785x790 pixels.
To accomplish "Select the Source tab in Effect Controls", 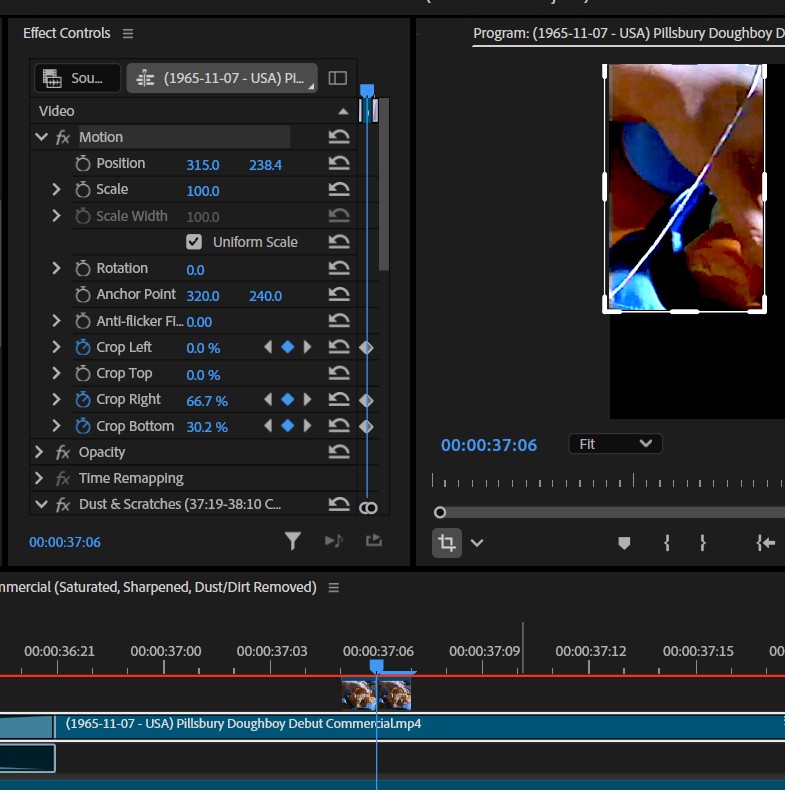I will [x=78, y=79].
